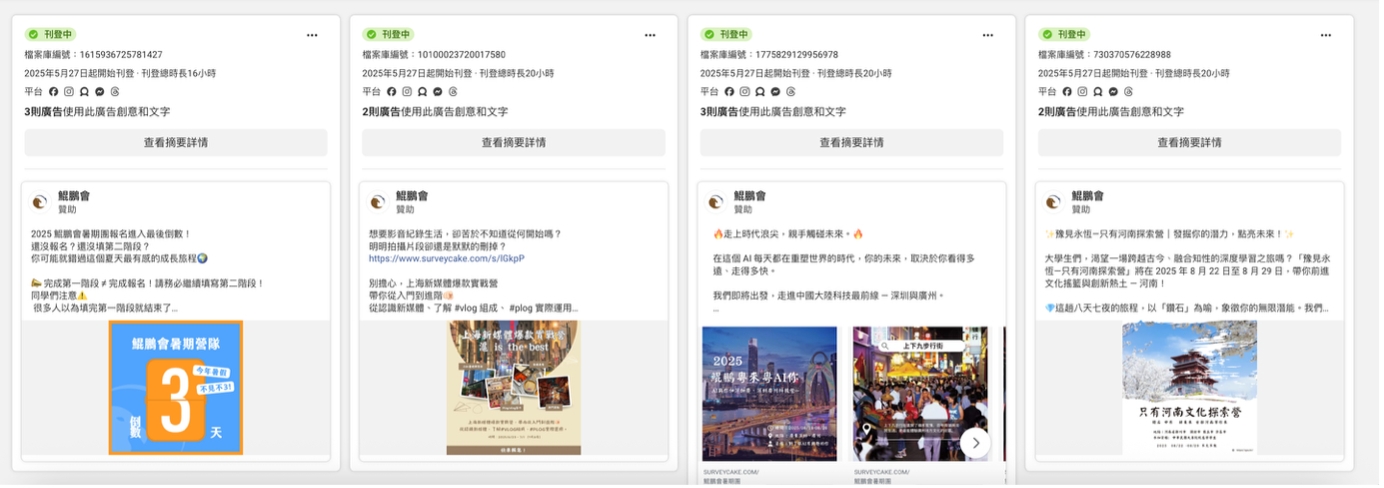Click Messenger platform icon on ad 10100023720017580
This screenshot has width=1384, height=488.
[438, 92]
